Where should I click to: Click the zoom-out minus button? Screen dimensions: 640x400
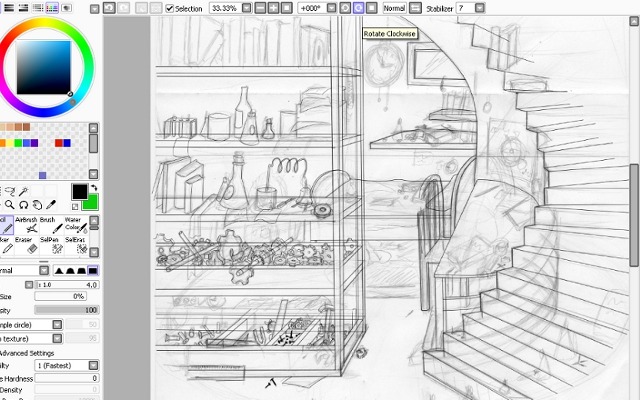coord(259,8)
